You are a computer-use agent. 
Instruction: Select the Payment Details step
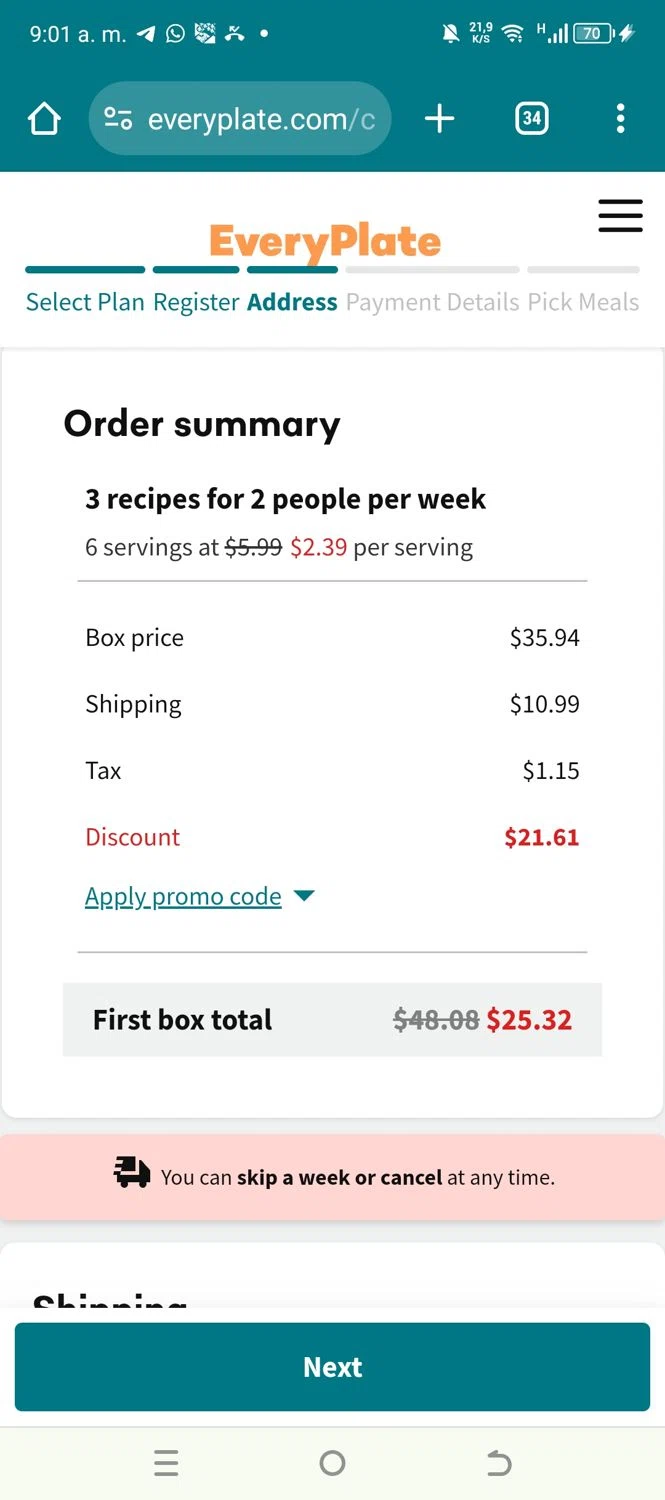[432, 302]
